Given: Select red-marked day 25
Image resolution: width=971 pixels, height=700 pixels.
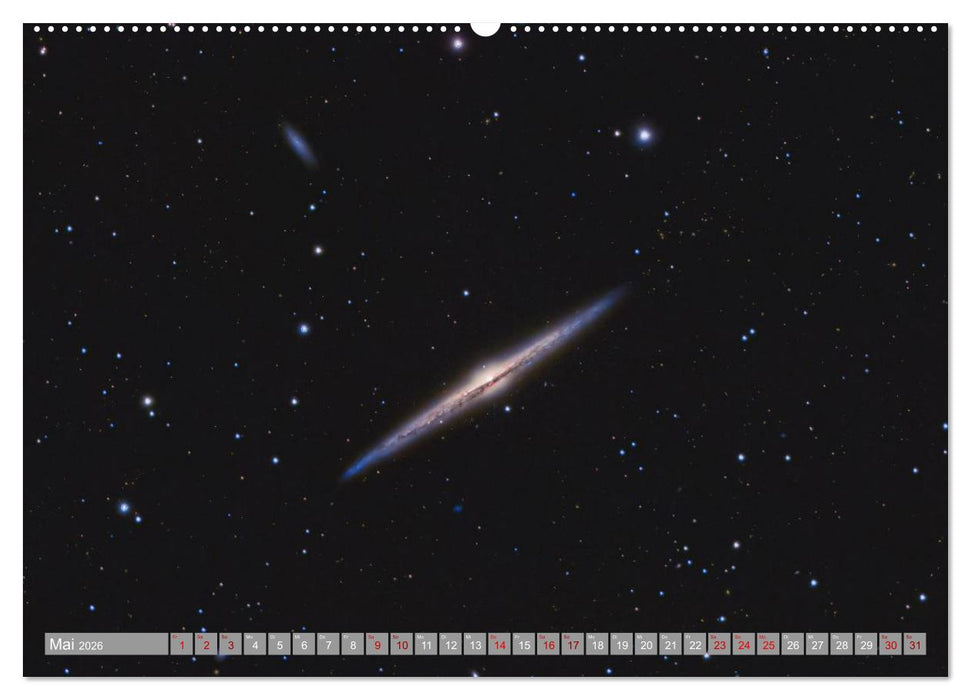Looking at the screenshot, I should click(x=768, y=645).
